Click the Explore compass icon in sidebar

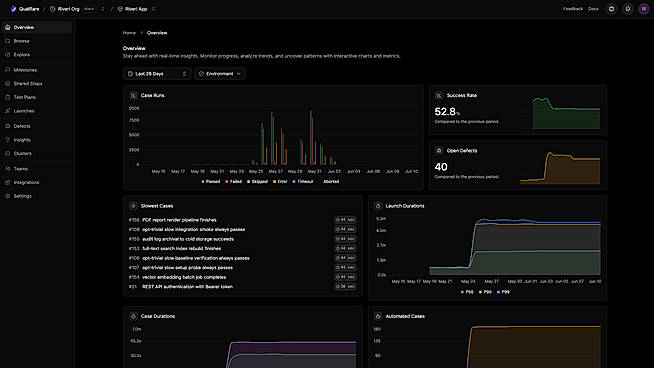[x=8, y=55]
